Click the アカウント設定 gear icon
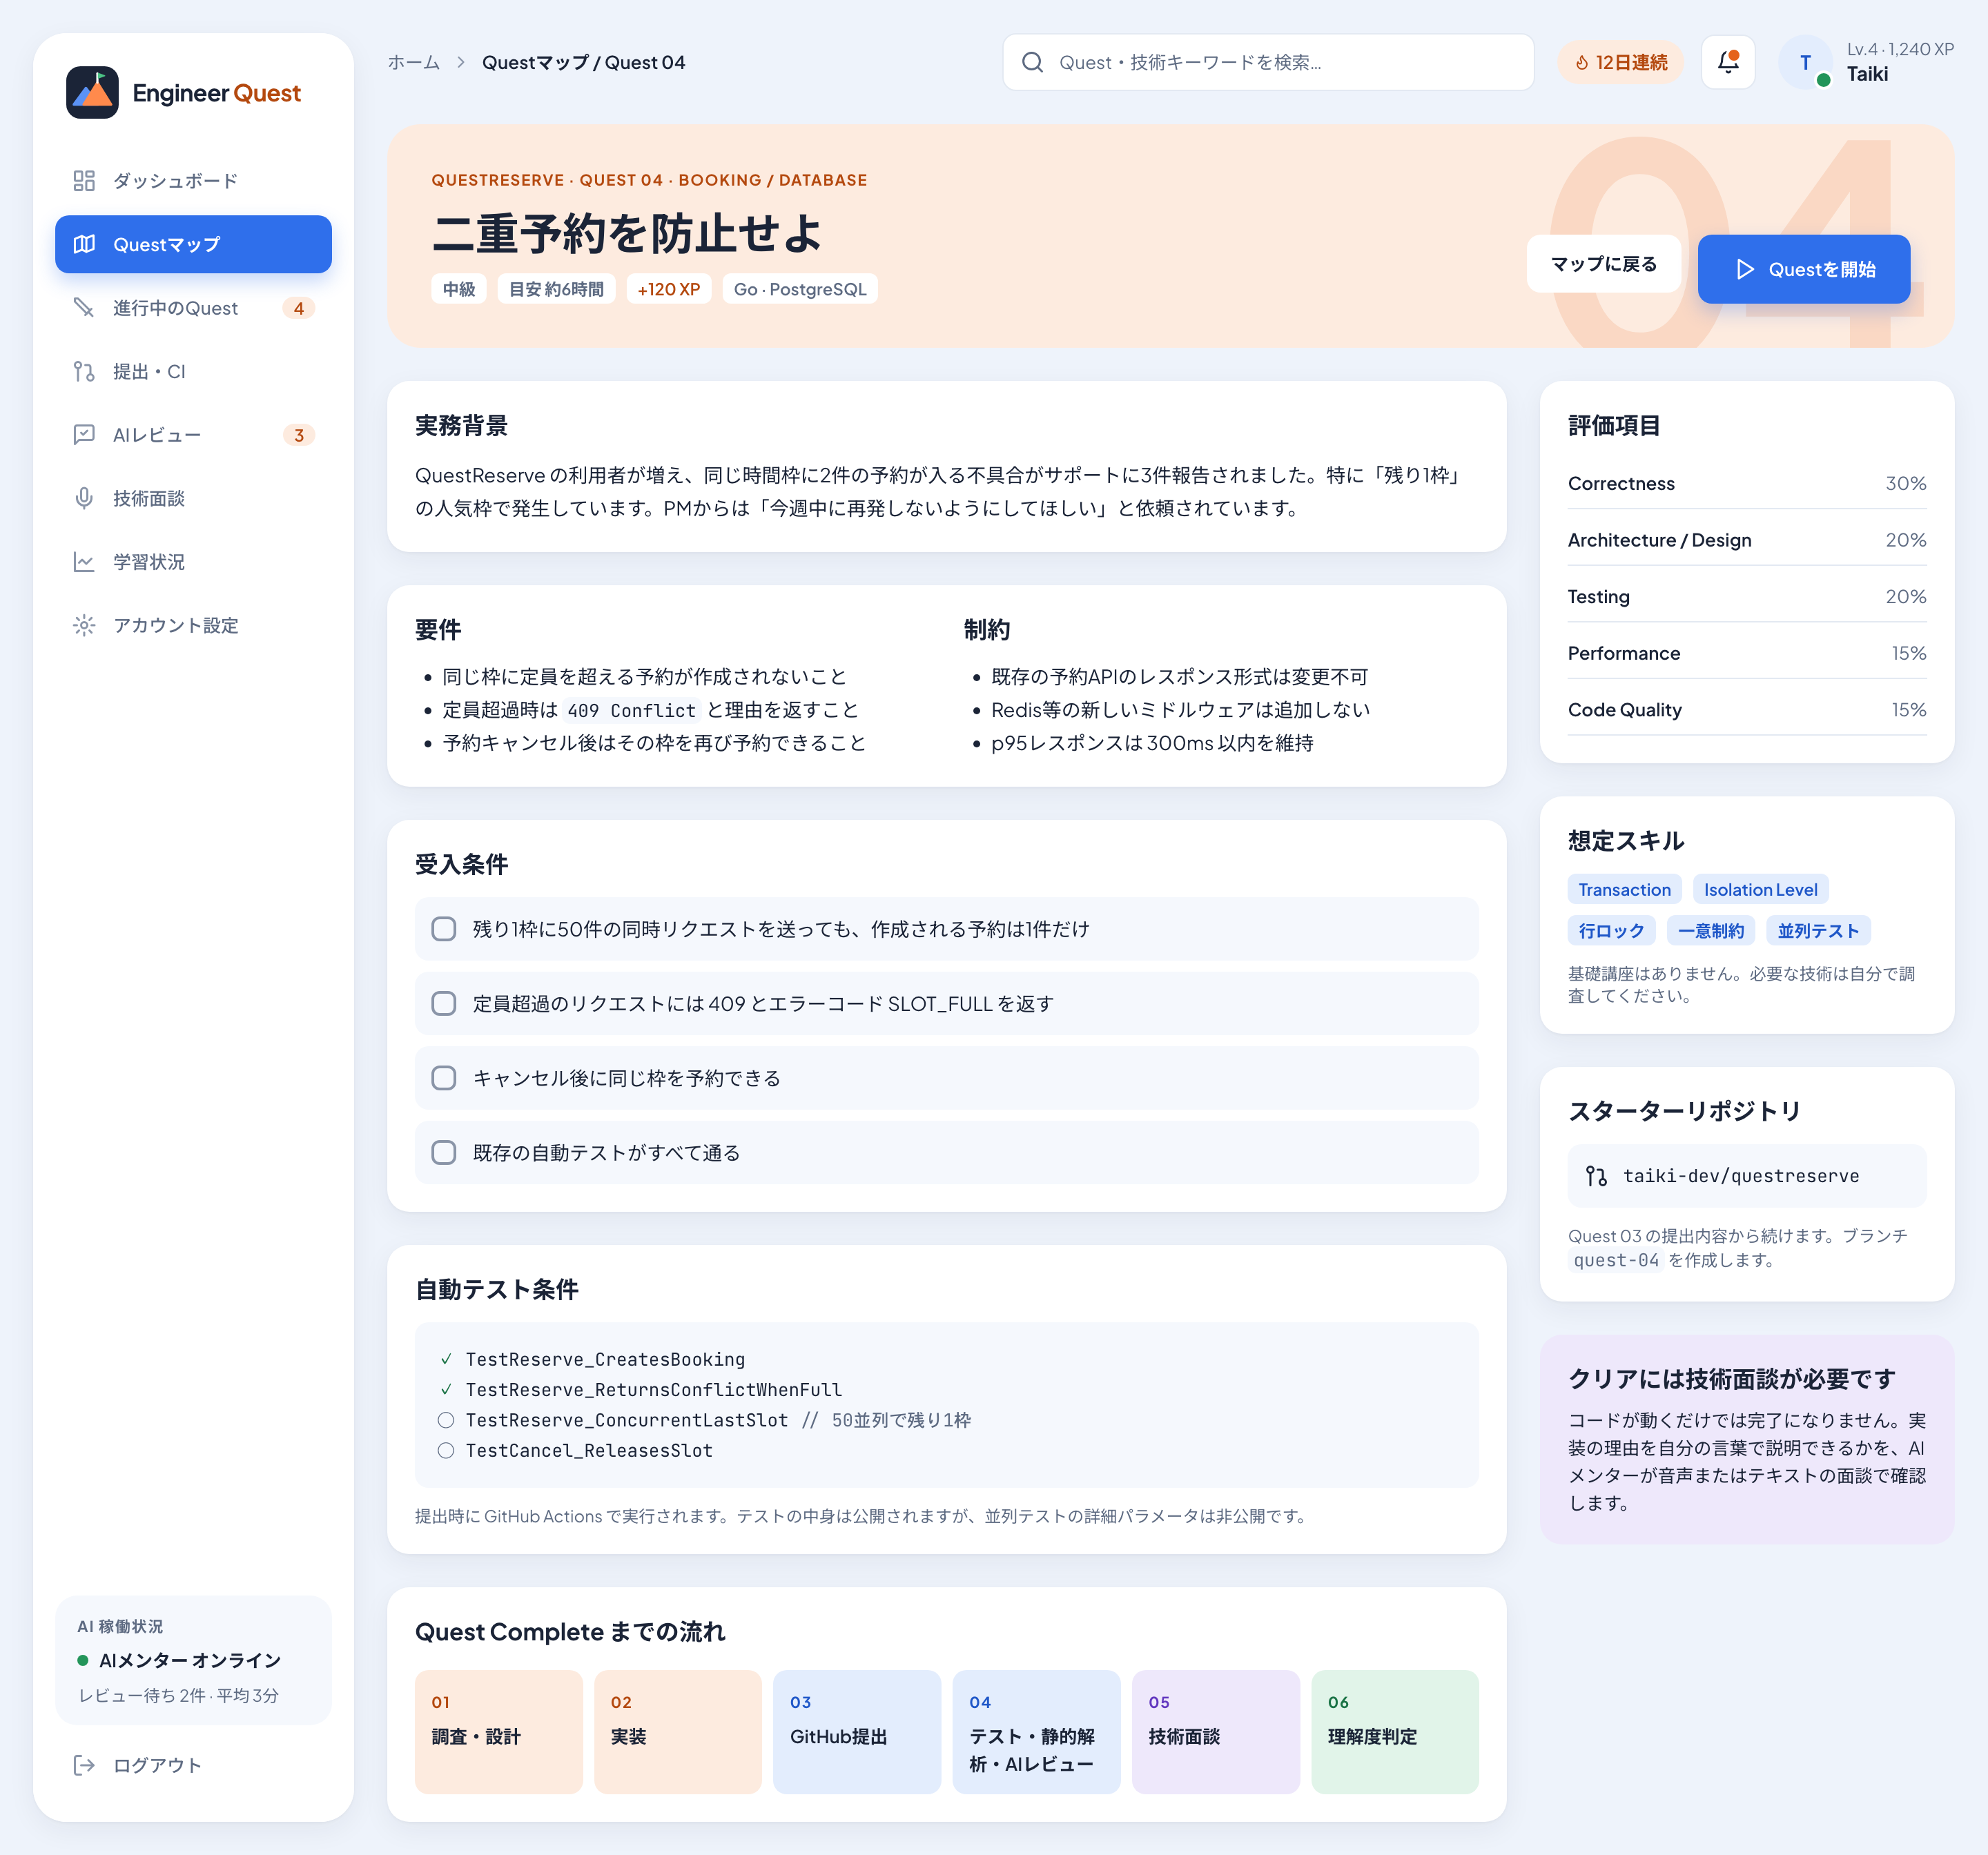Image resolution: width=1988 pixels, height=1855 pixels. (84, 625)
